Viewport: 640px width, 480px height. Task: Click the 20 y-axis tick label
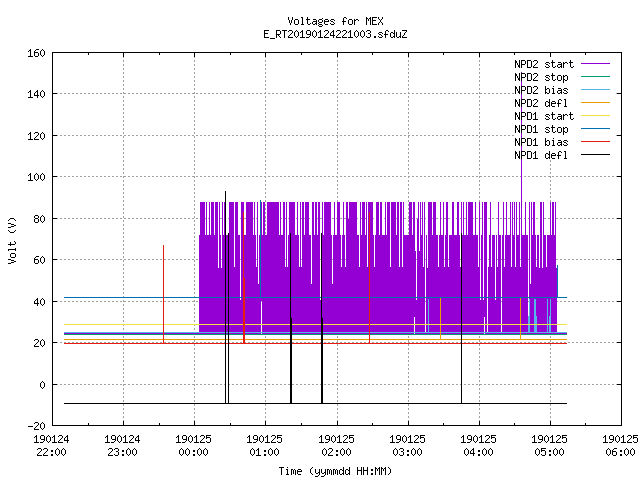pyautogui.click(x=39, y=343)
